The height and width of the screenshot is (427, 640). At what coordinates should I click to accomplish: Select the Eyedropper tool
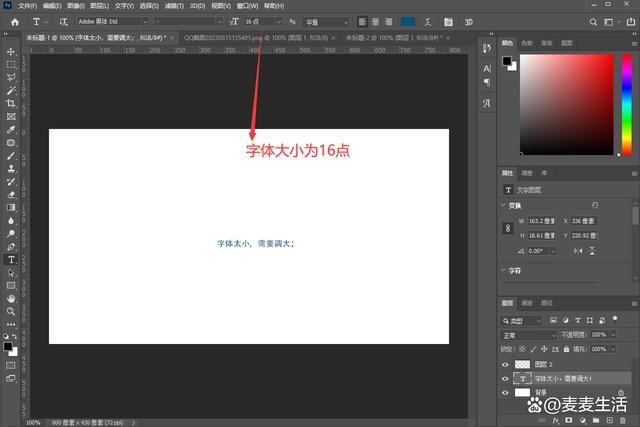[x=11, y=130]
